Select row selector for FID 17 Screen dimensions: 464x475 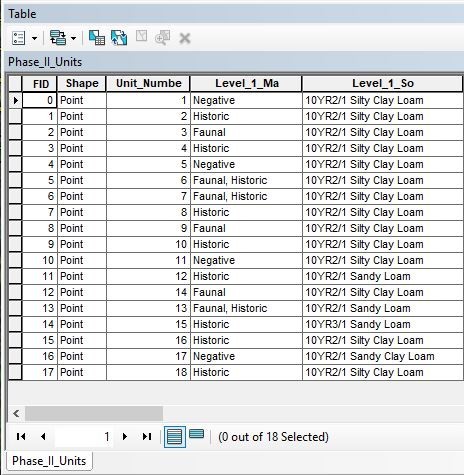[x=15, y=372]
